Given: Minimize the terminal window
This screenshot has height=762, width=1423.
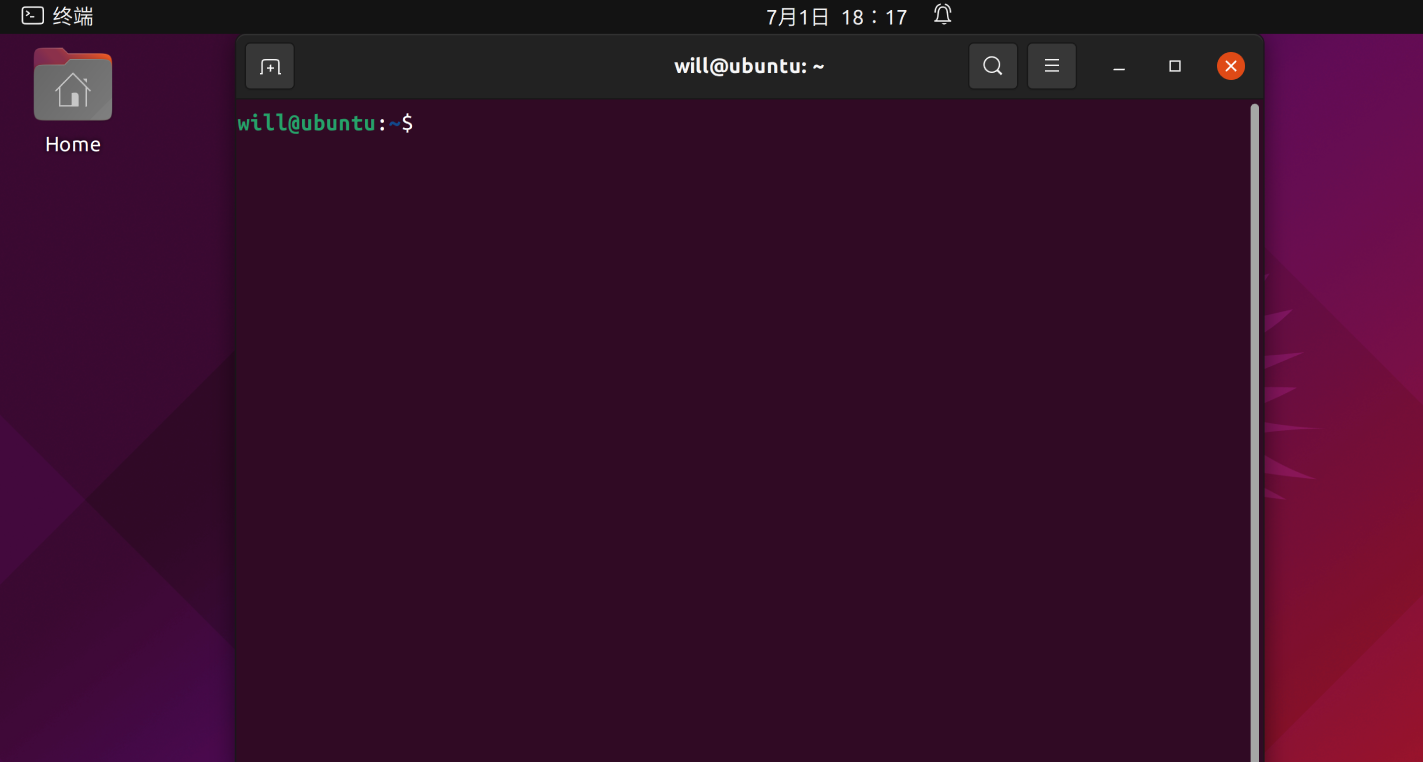Looking at the screenshot, I should coord(1119,67).
